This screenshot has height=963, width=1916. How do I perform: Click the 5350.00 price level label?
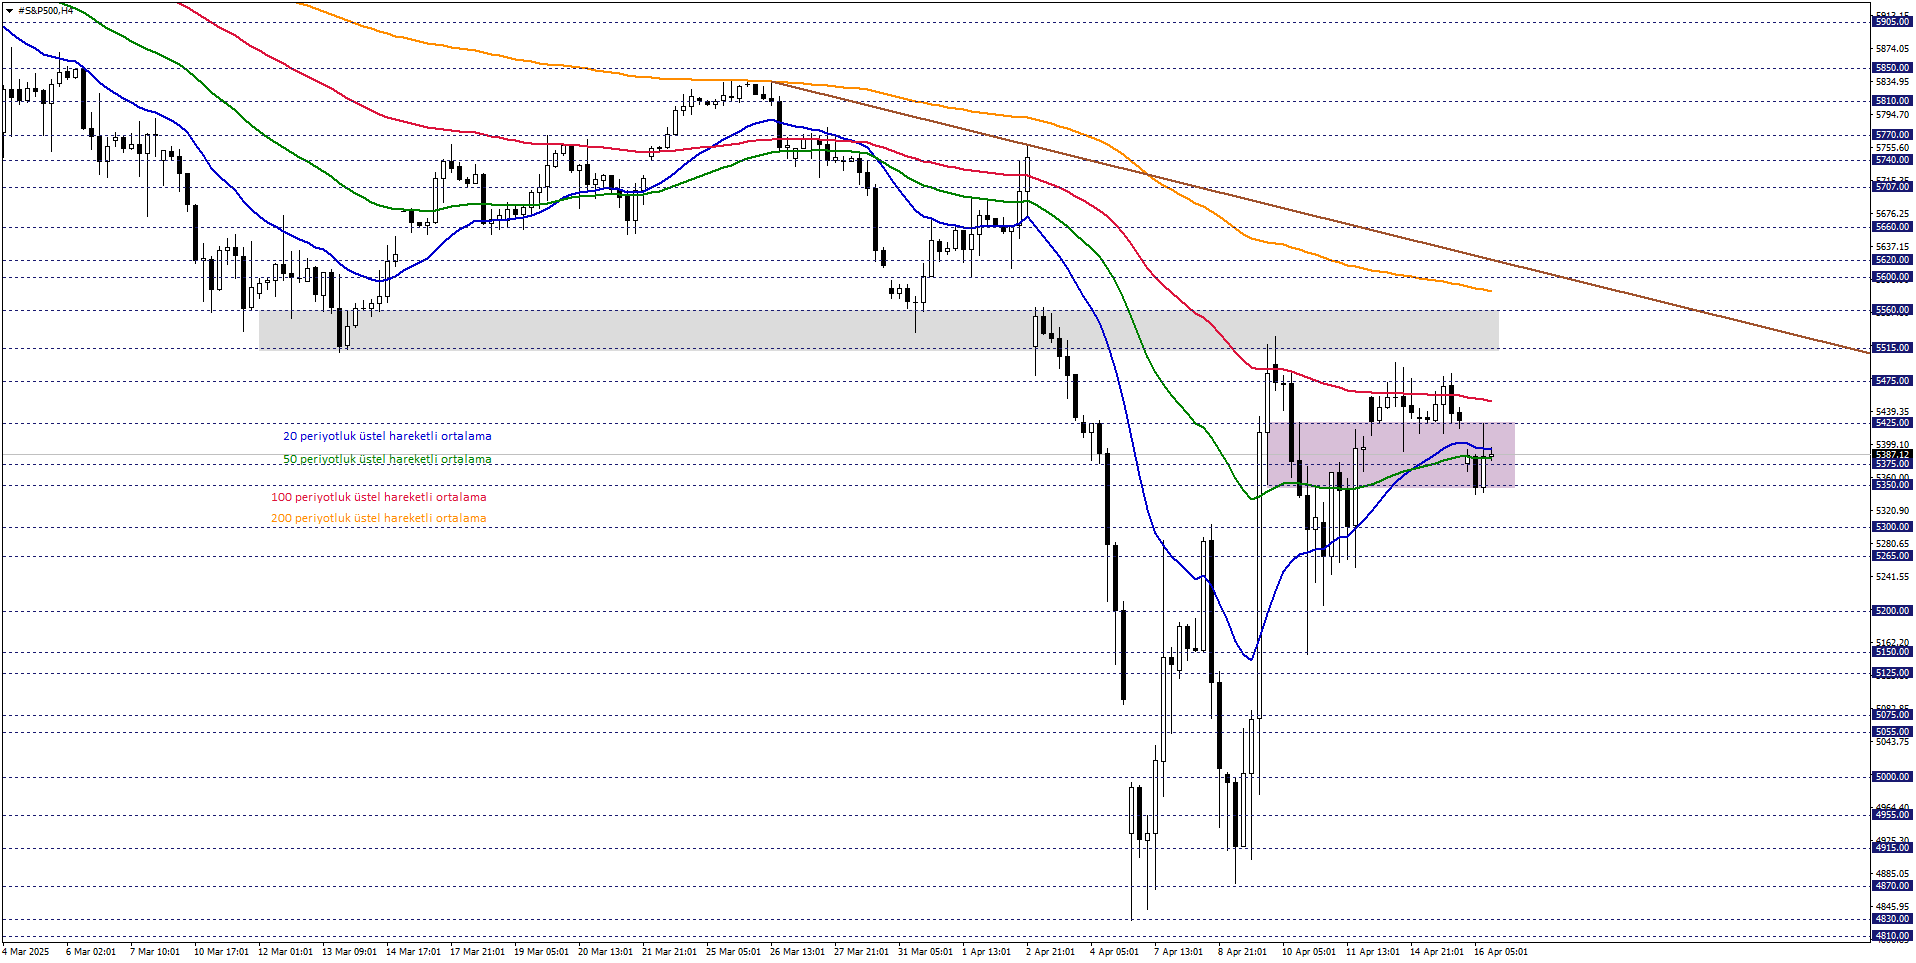click(1892, 485)
